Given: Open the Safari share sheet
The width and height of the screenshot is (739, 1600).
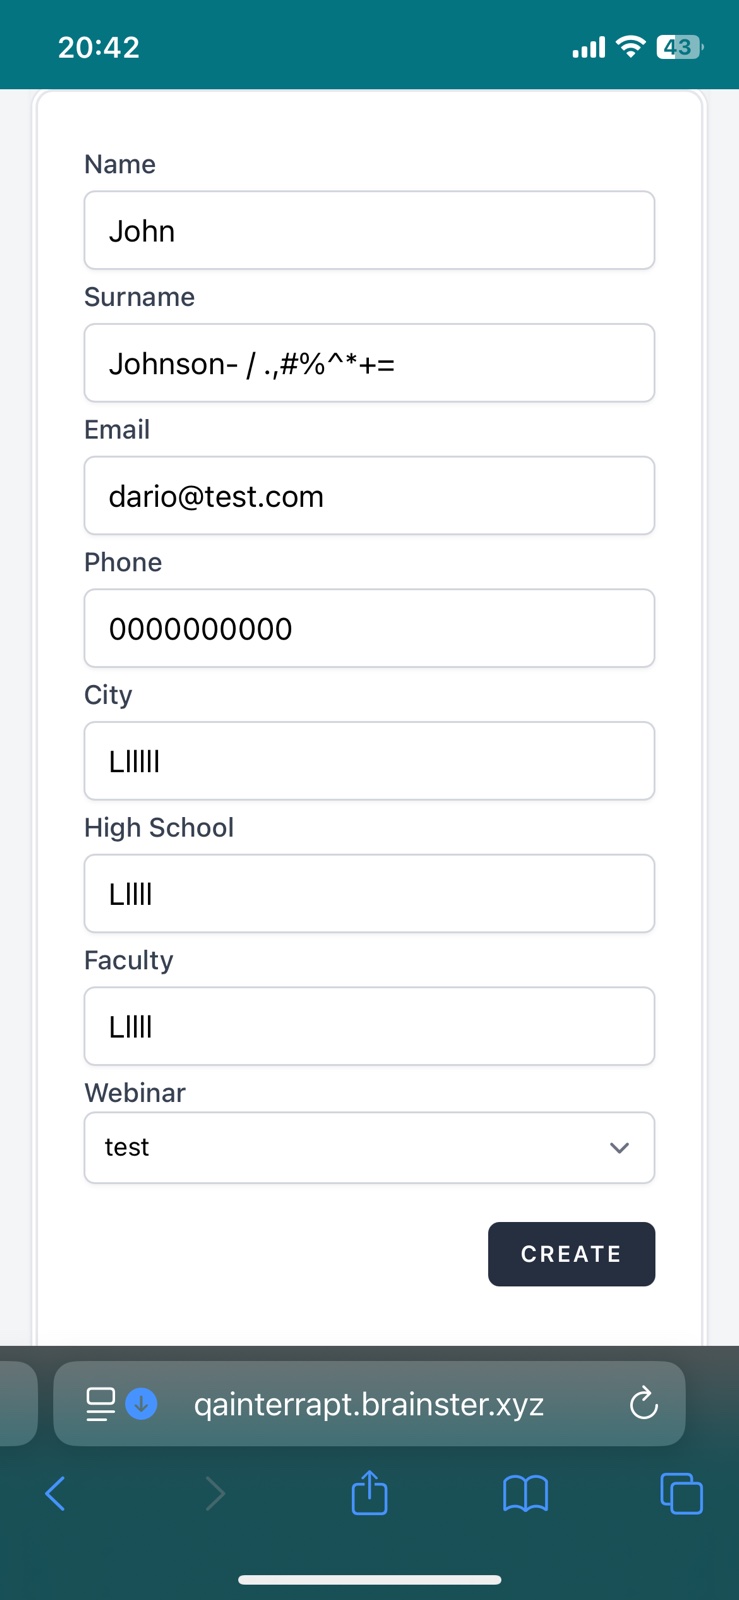Looking at the screenshot, I should tap(369, 1494).
